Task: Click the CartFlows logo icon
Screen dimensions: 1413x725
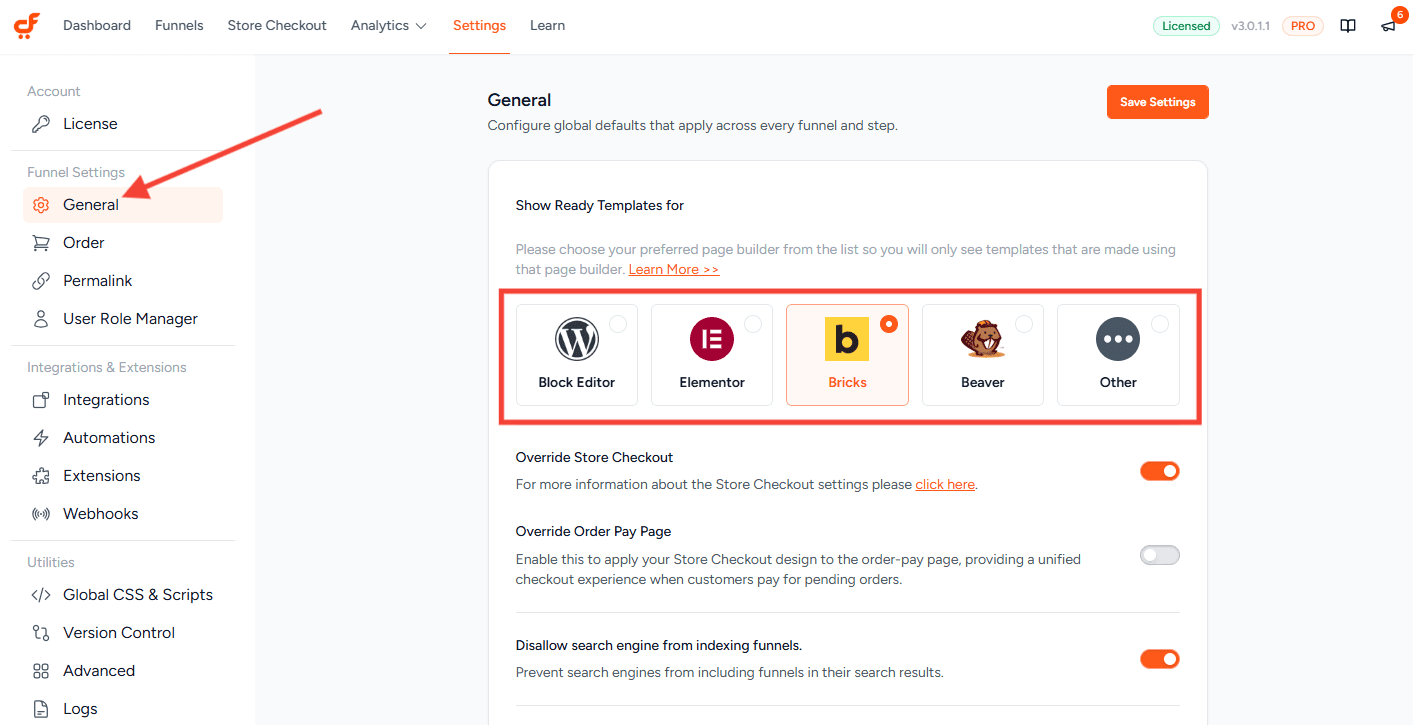Action: point(27,25)
